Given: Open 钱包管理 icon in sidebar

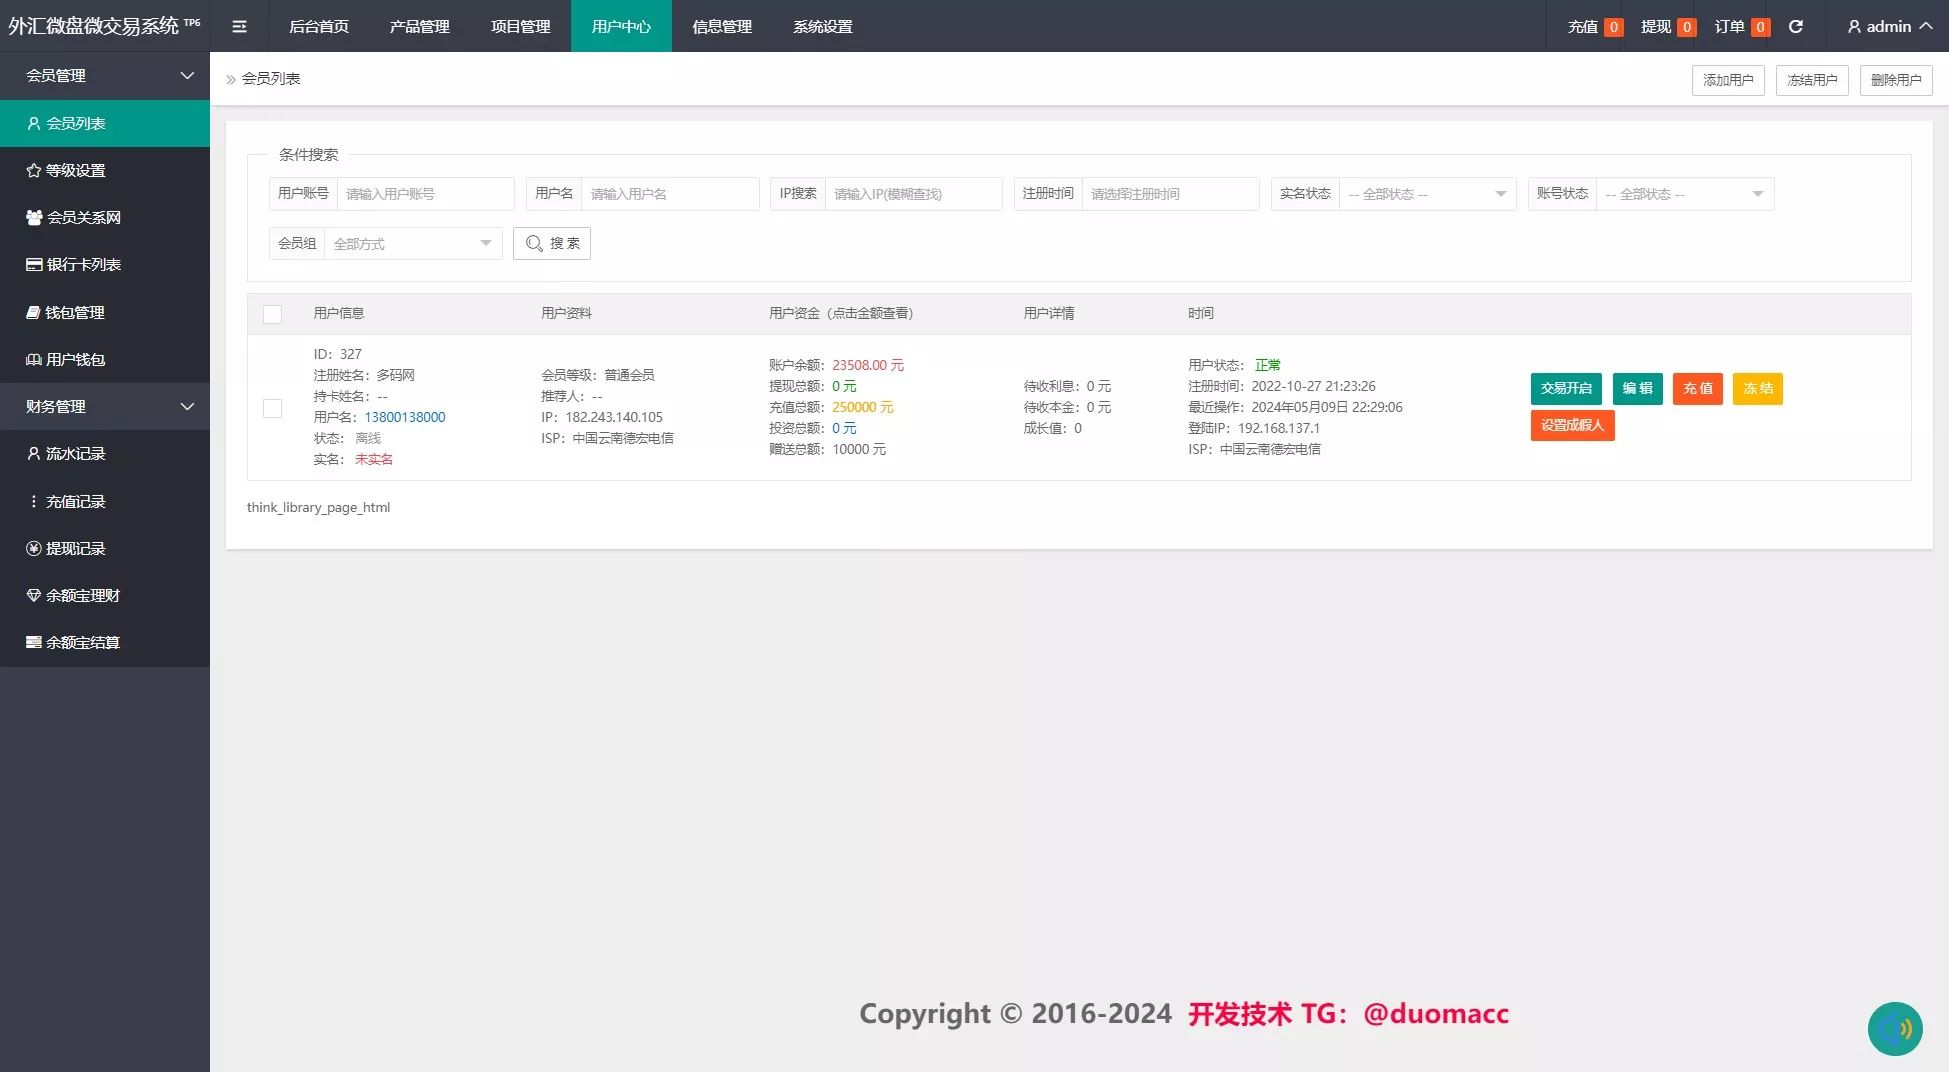Looking at the screenshot, I should (33, 313).
